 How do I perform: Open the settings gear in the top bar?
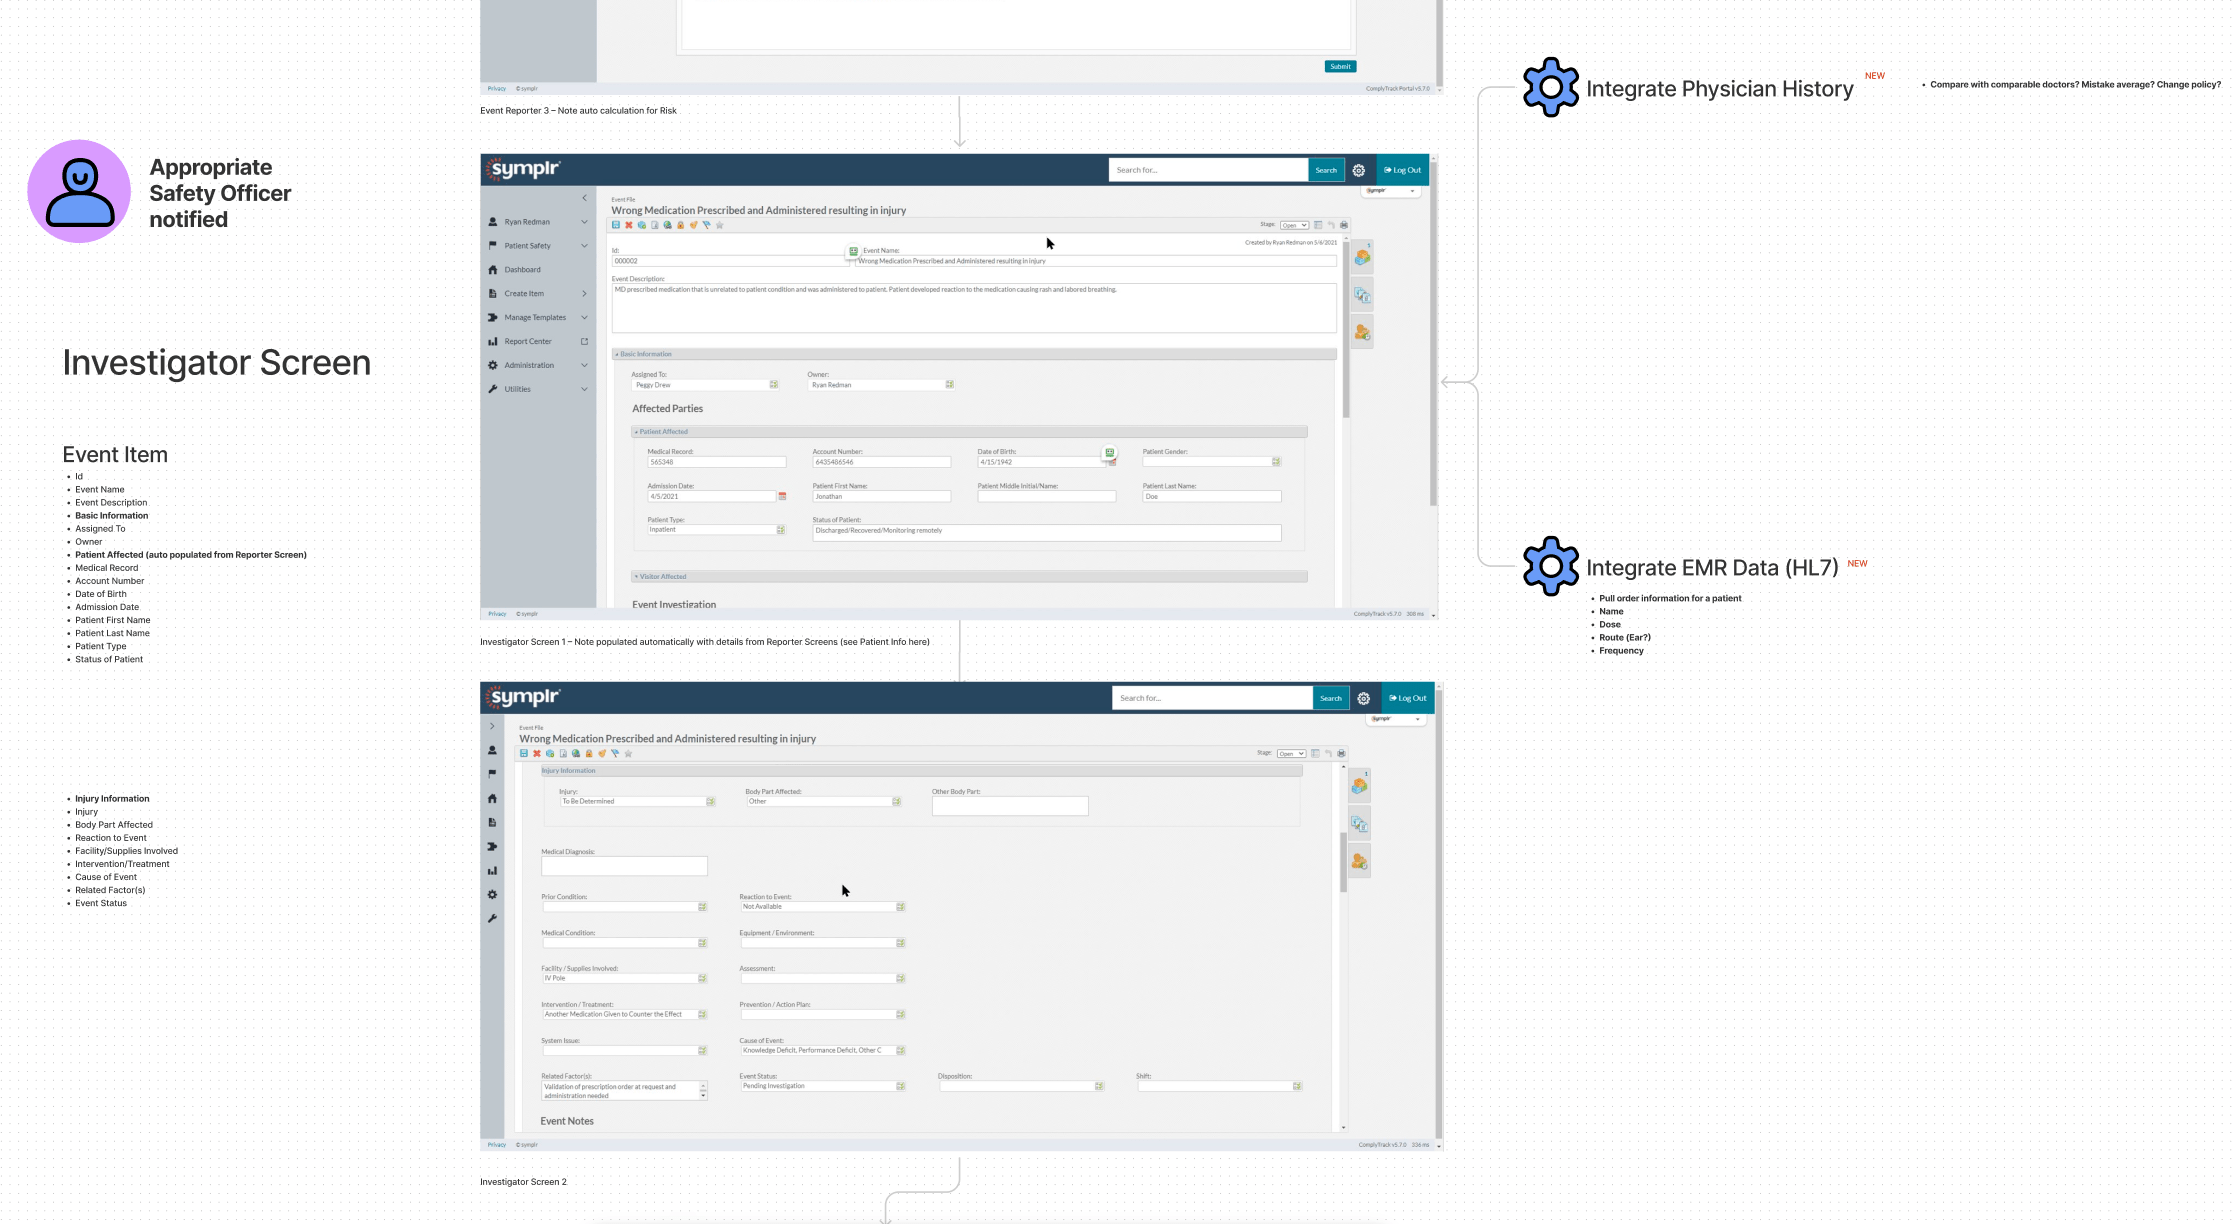point(1359,170)
